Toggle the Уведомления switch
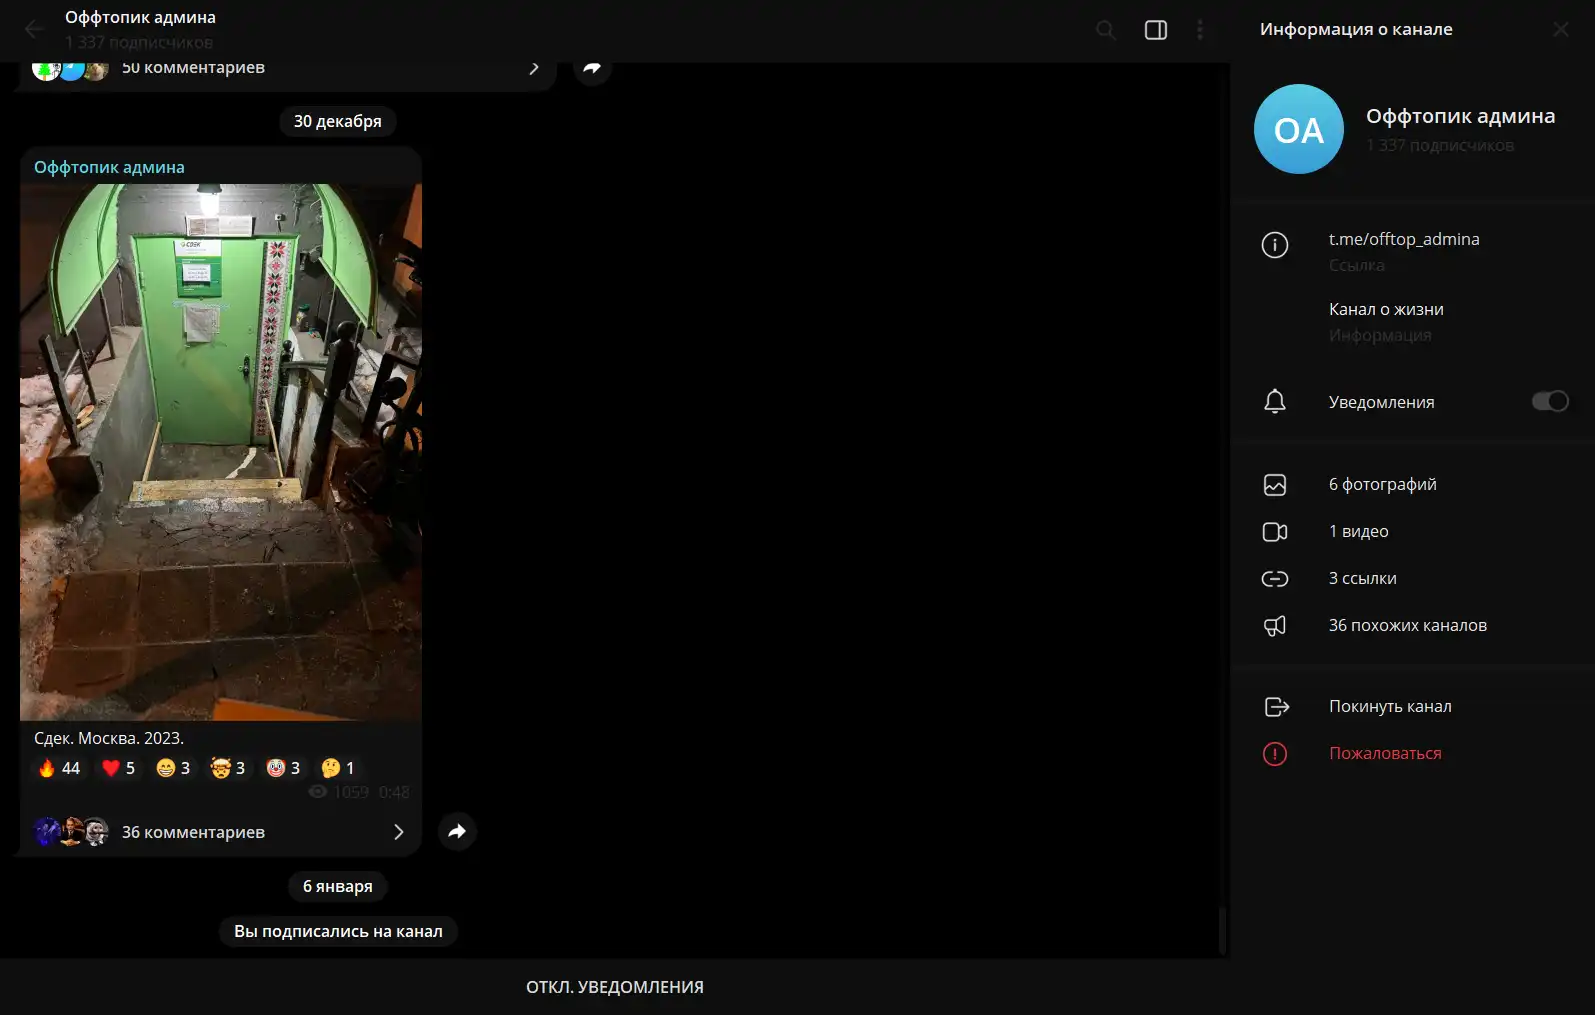This screenshot has width=1595, height=1015. (1550, 401)
